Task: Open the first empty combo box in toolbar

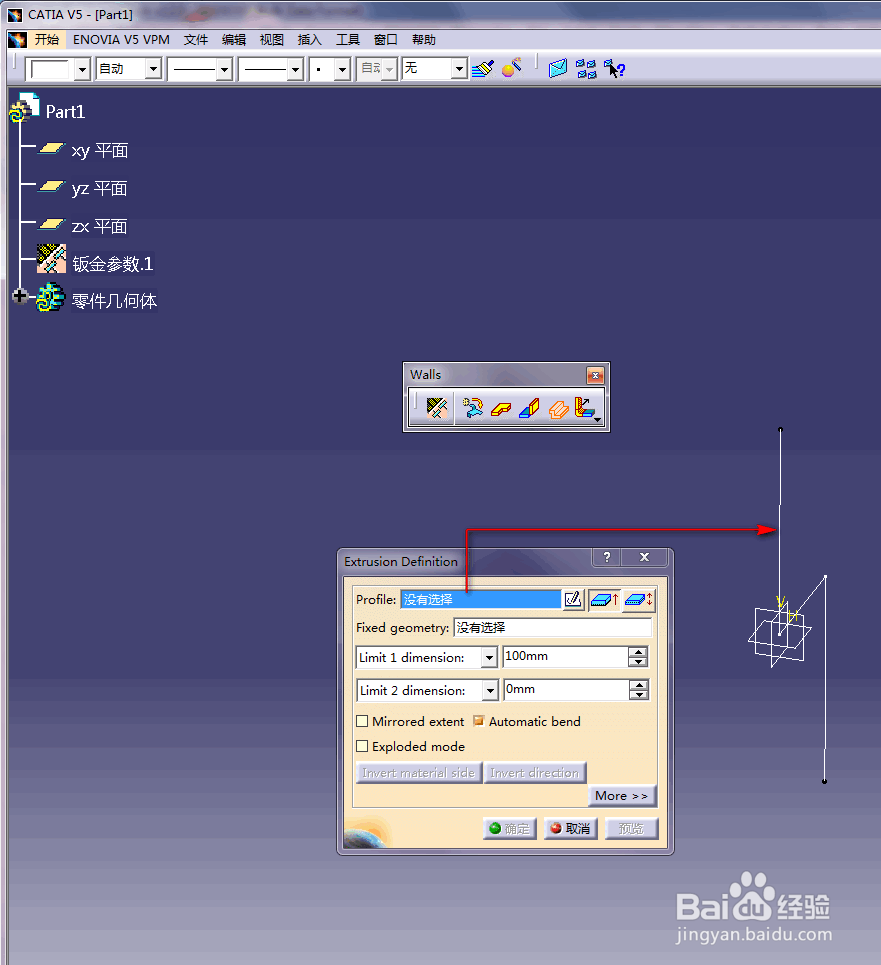Action: [x=82, y=69]
